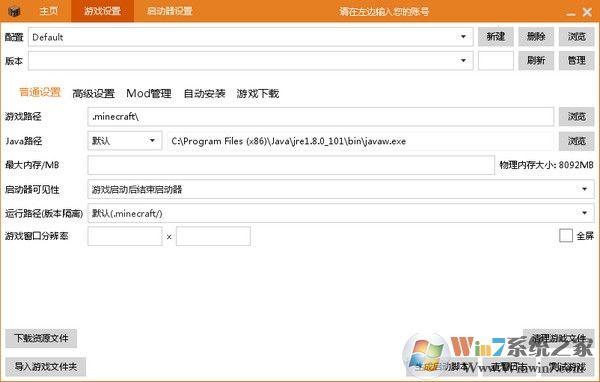
Task: Click the 游戏窗口分辨率 label
Action: click(x=36, y=236)
